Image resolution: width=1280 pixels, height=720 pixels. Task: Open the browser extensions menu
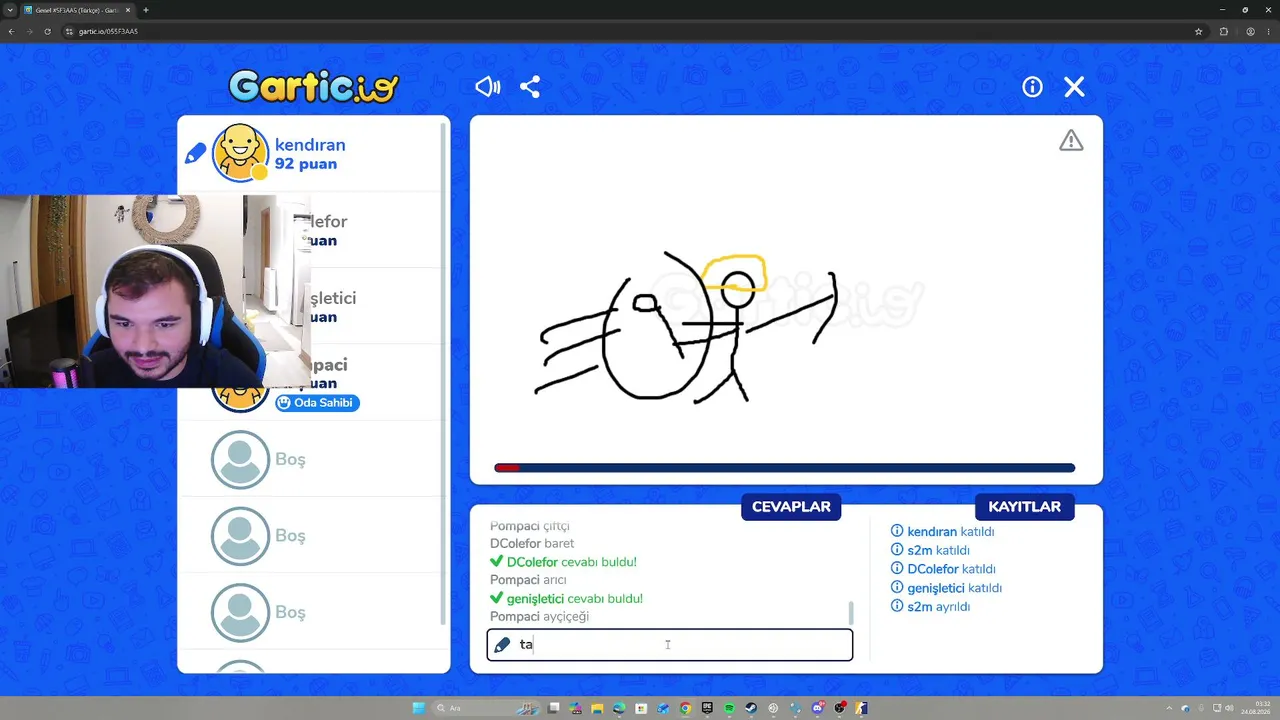[x=1223, y=31]
